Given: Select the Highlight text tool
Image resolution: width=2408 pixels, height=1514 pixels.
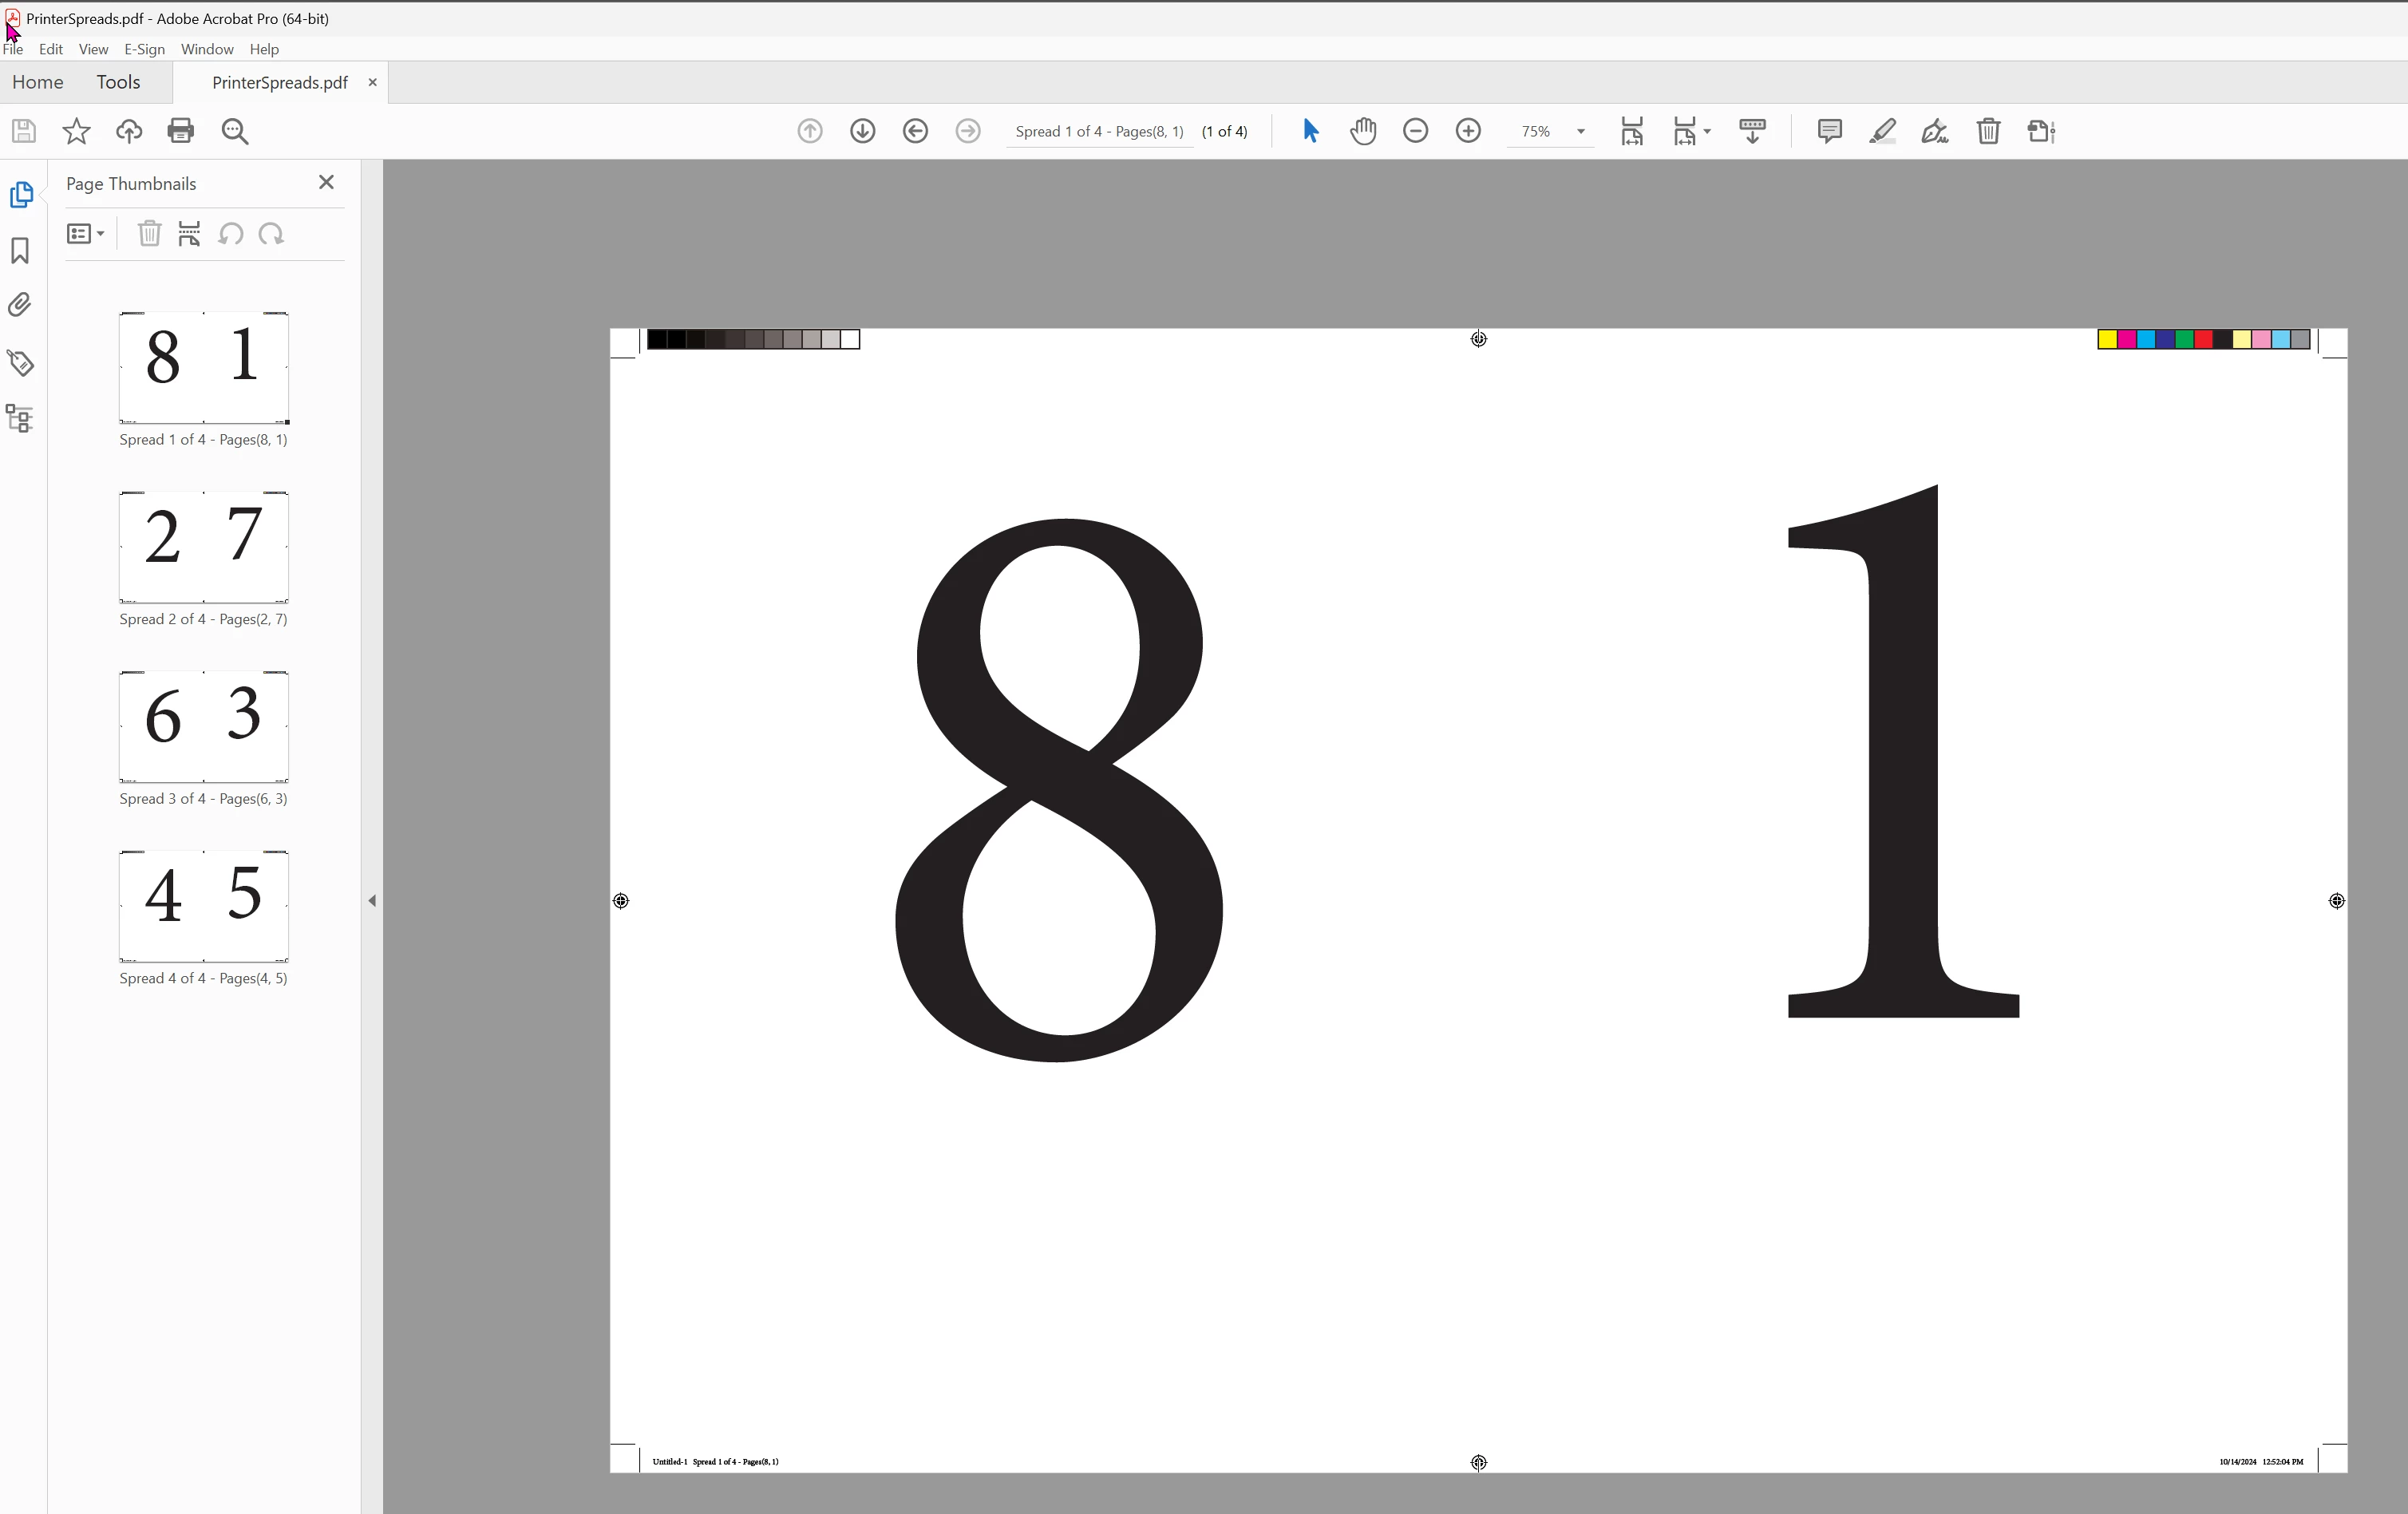Looking at the screenshot, I should (x=1882, y=131).
